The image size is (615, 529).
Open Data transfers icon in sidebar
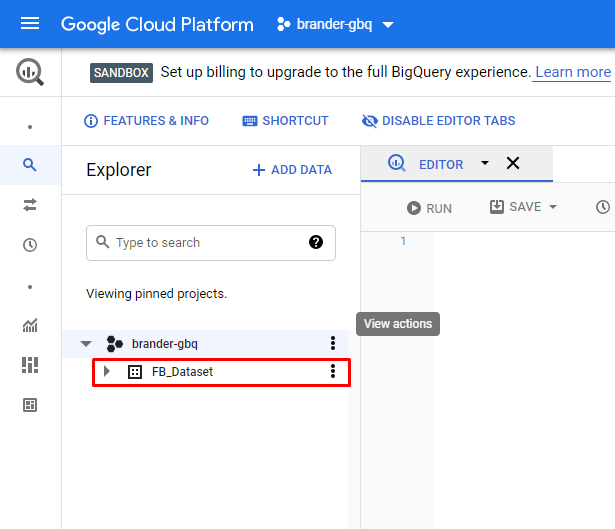pos(30,204)
